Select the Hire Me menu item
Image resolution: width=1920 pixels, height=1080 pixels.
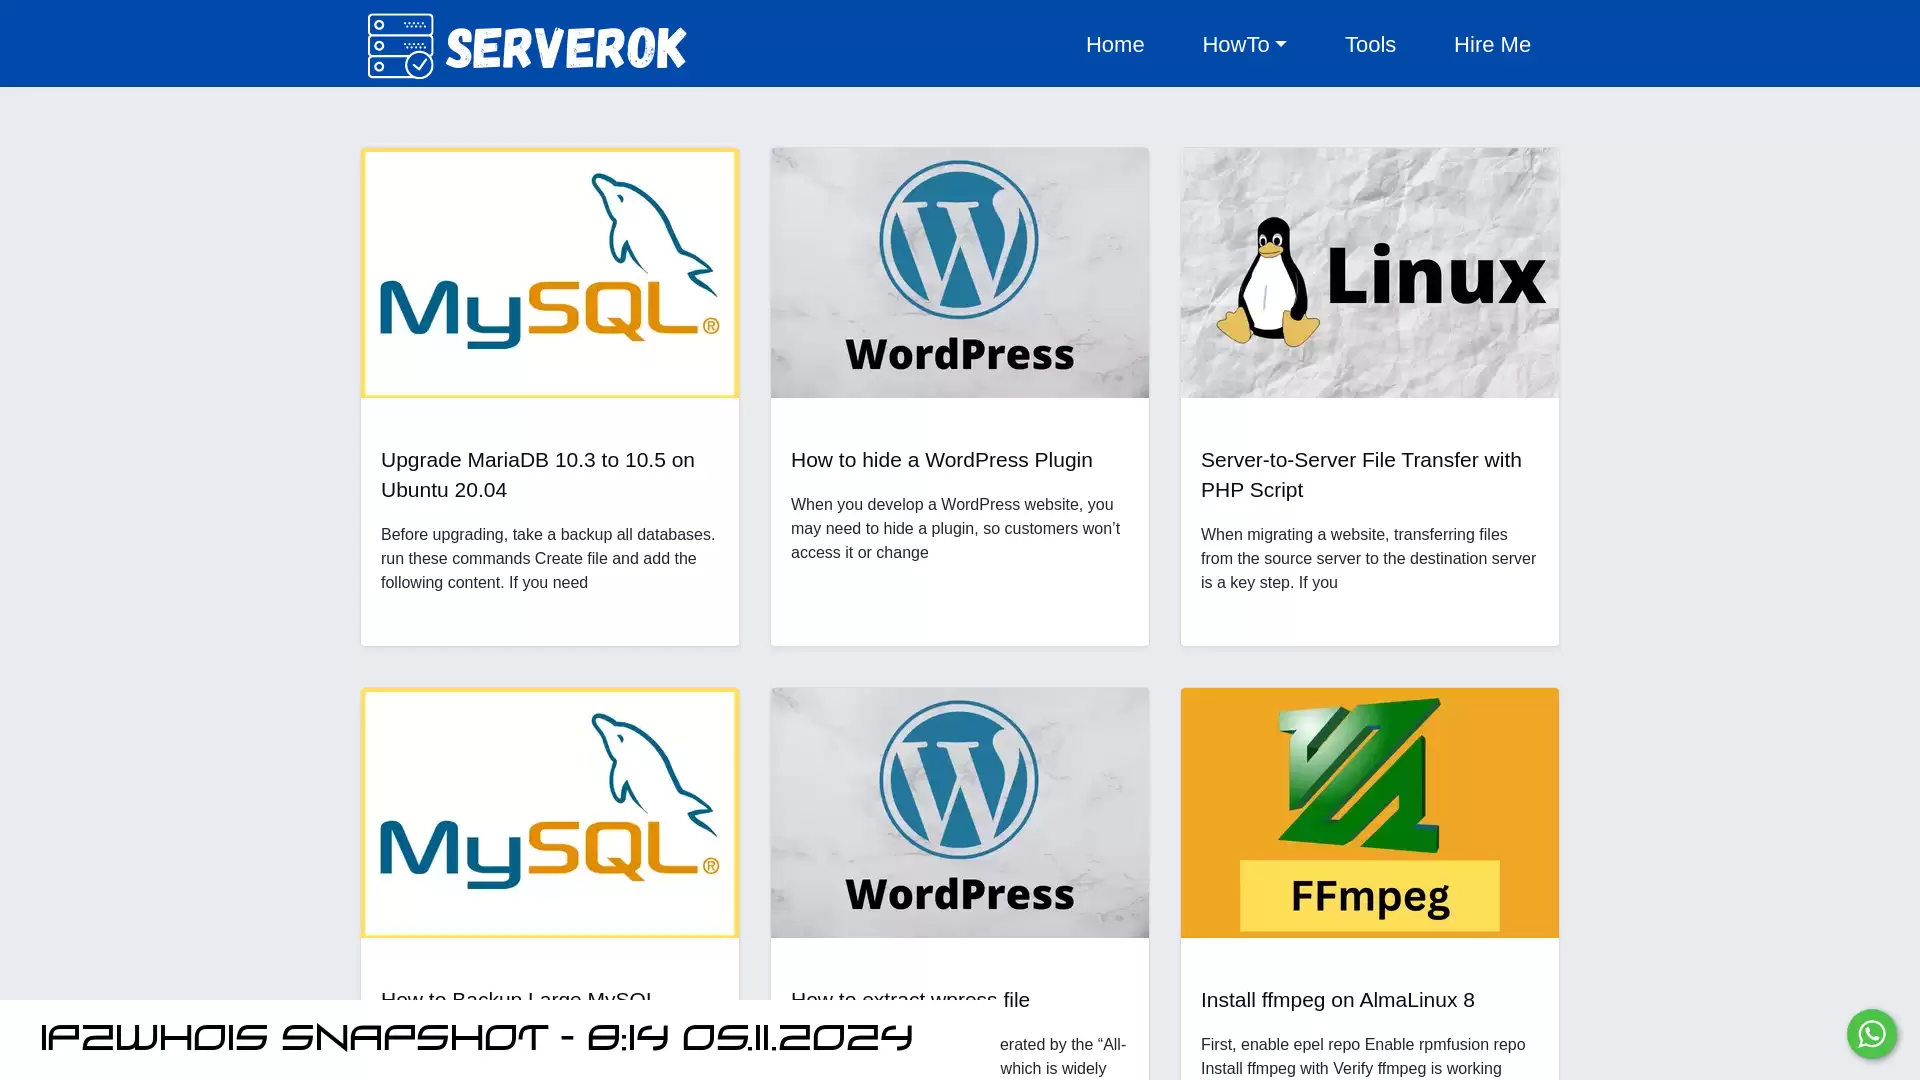(1491, 44)
